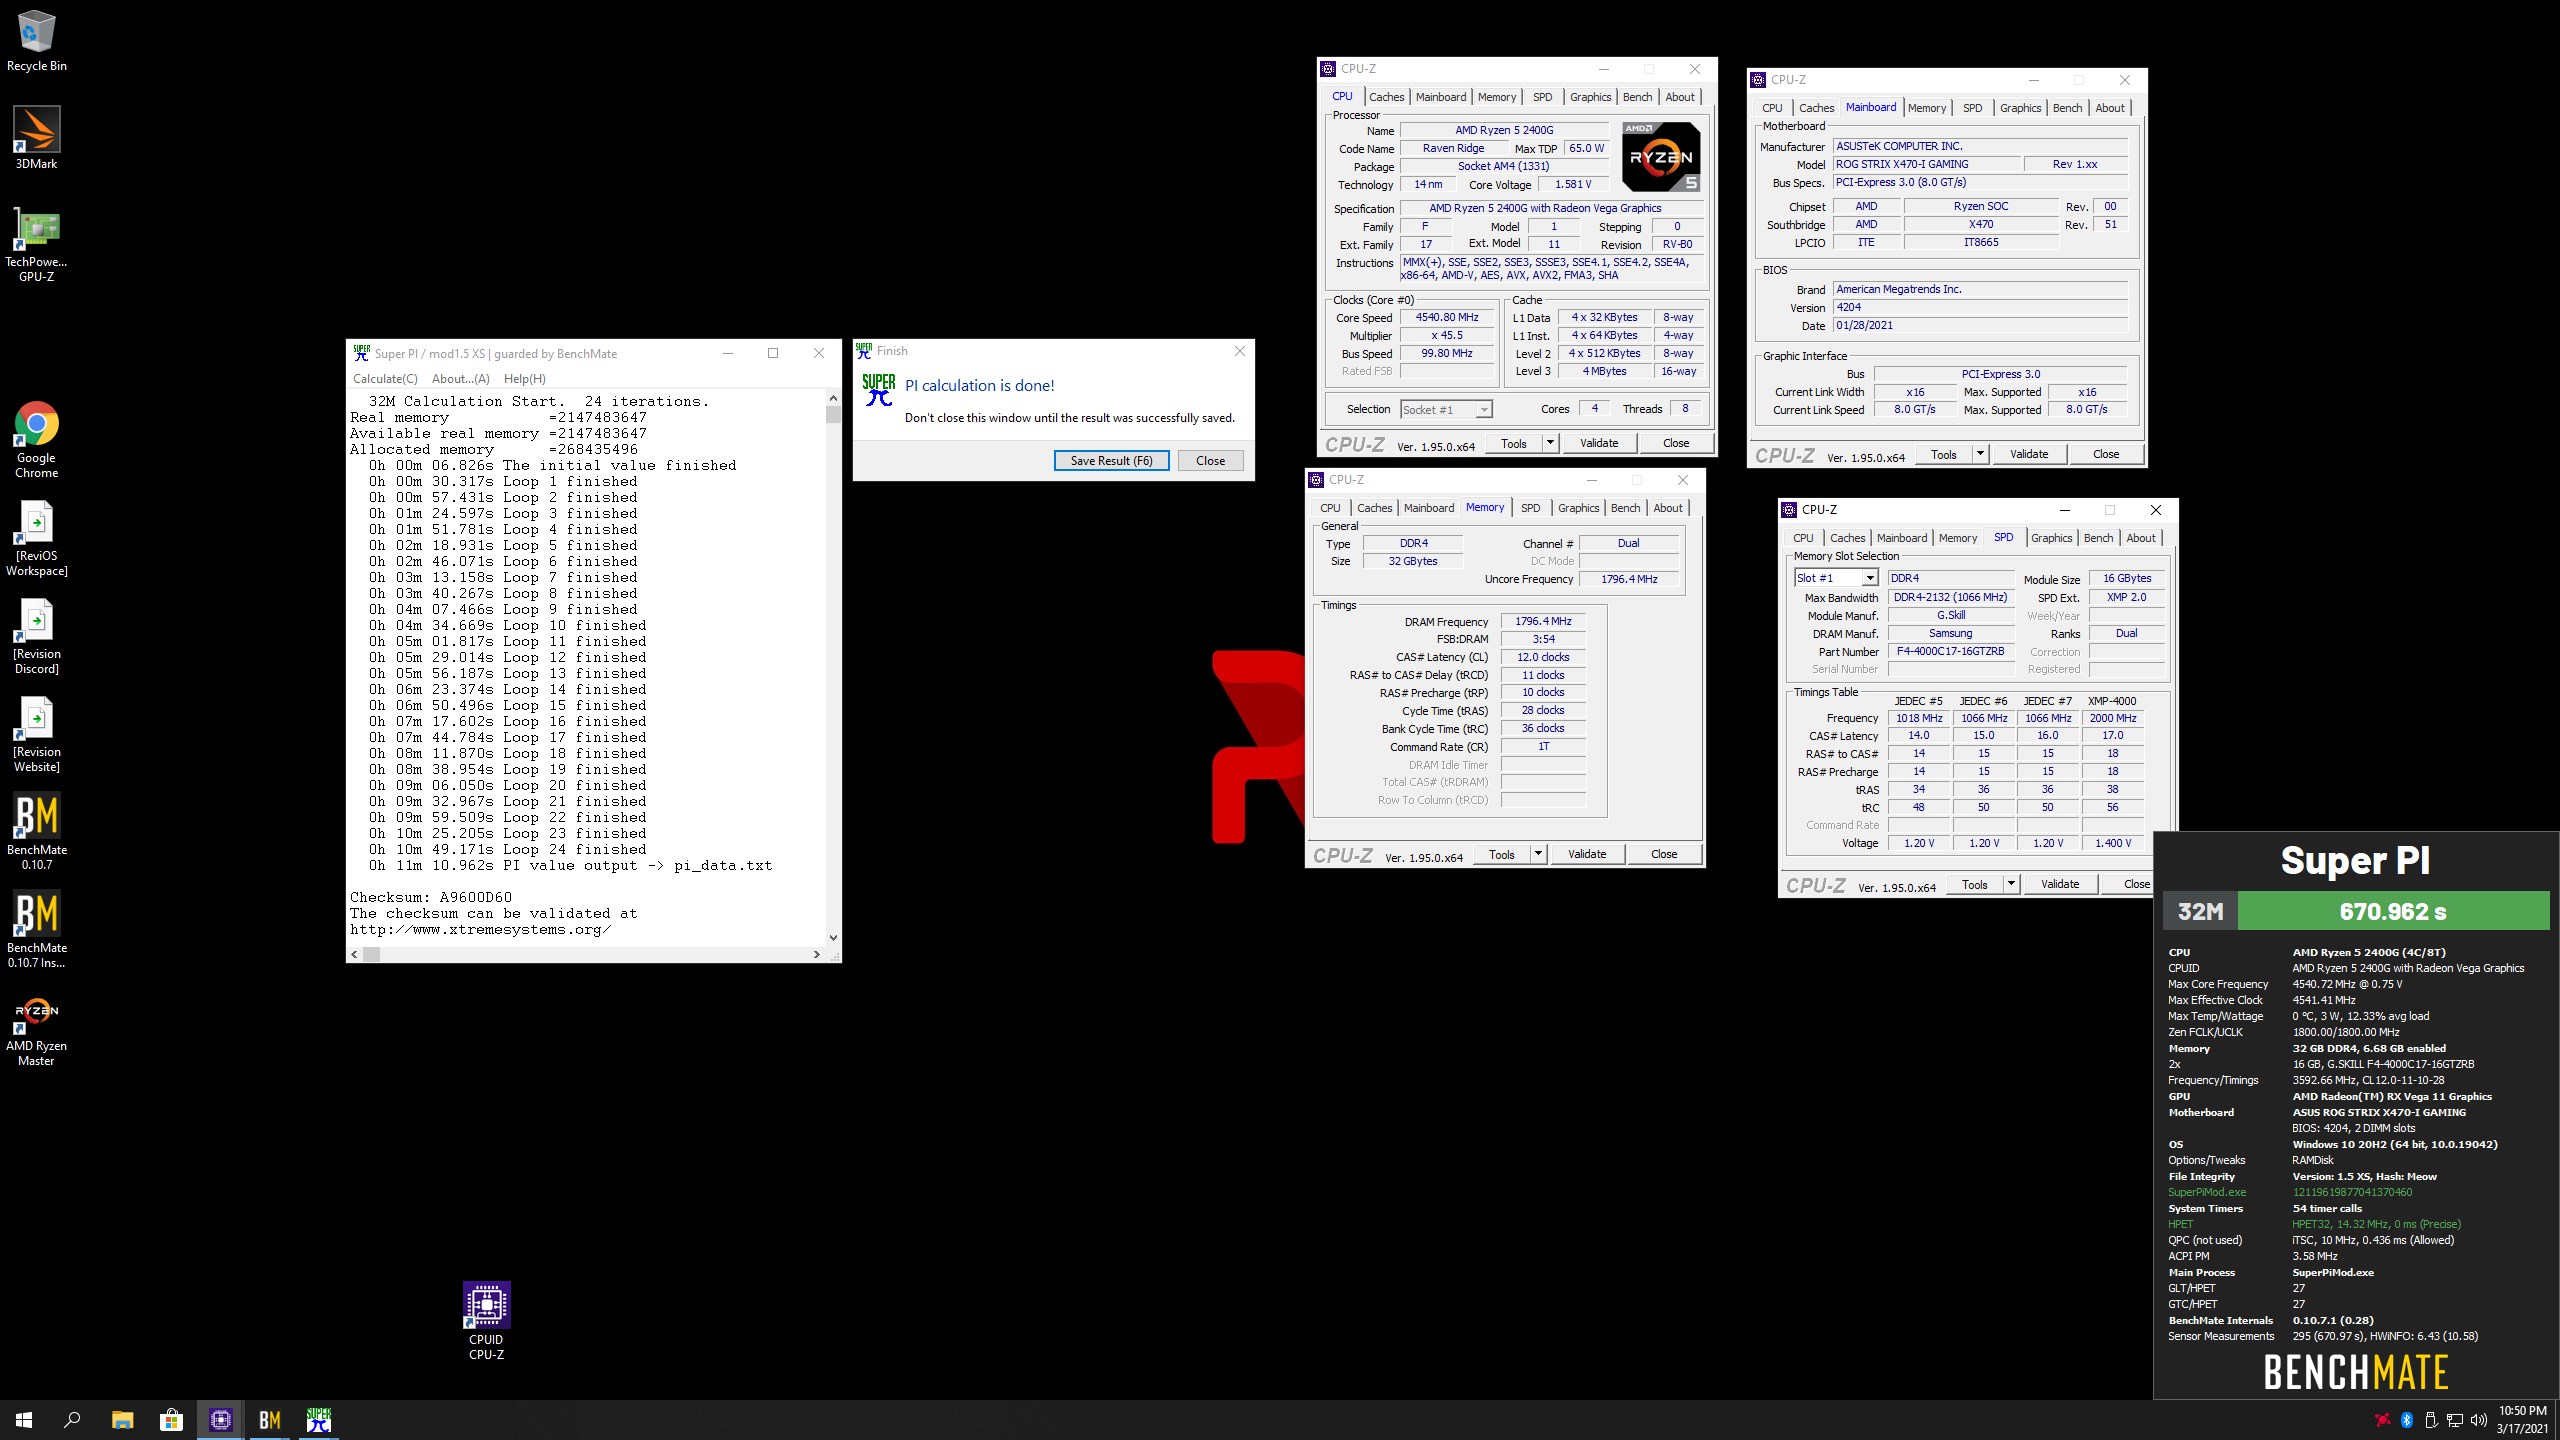The width and height of the screenshot is (2560, 1440).
Task: Click Tools button in the CPU-Z SPD window
Action: point(1974,884)
